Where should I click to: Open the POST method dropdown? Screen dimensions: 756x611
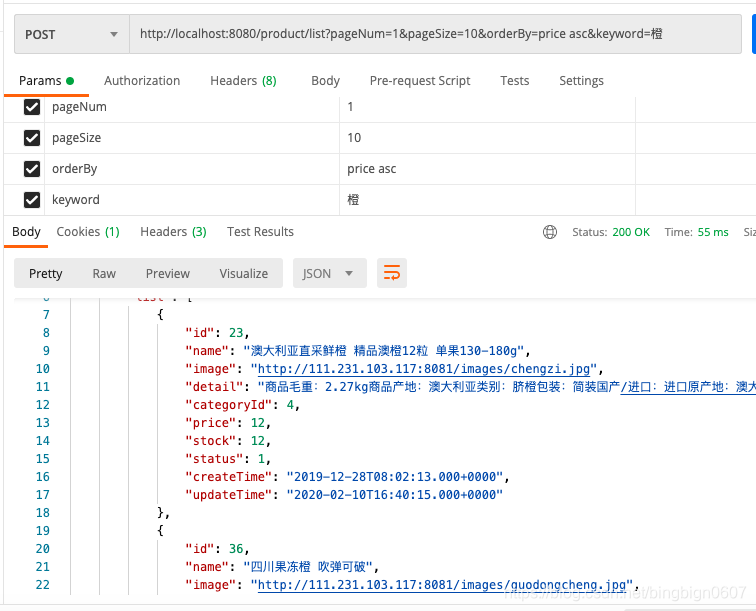[x=72, y=34]
